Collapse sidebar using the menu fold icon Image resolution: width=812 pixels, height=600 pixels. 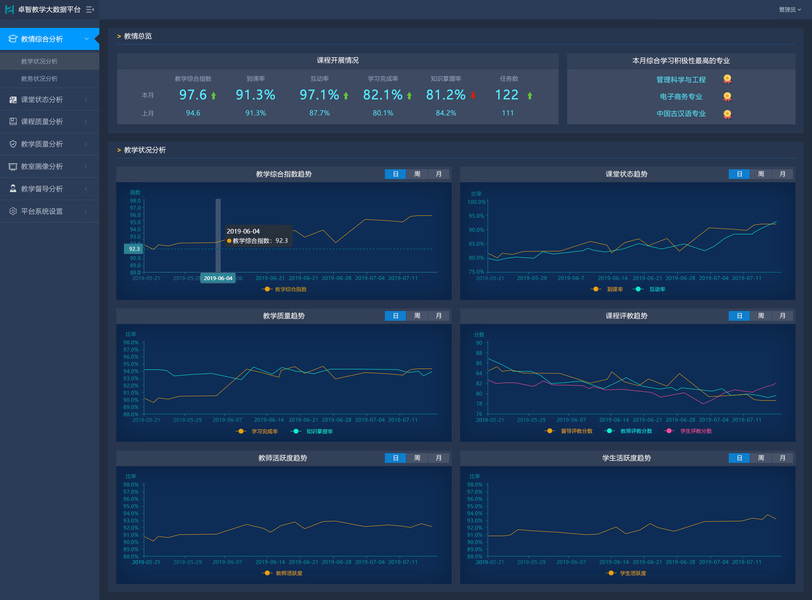tap(90, 9)
